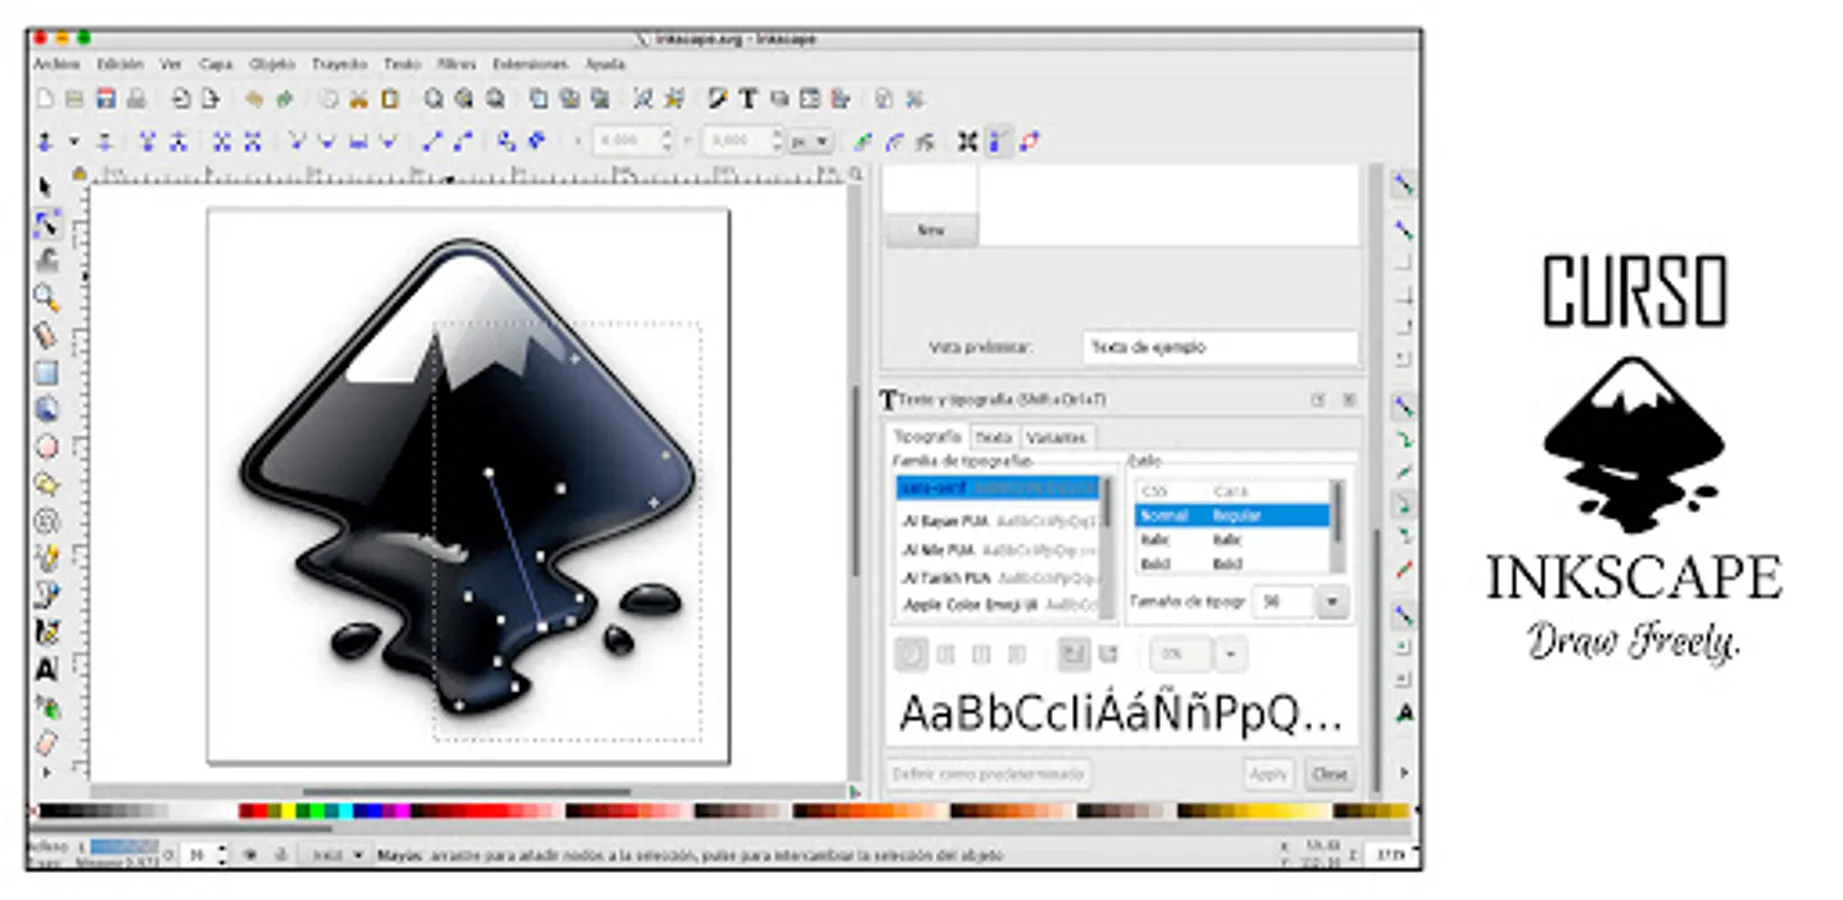Viewport: 1843px width, 900px height.
Task: Make selected nodes symmetric
Action: 357,142
